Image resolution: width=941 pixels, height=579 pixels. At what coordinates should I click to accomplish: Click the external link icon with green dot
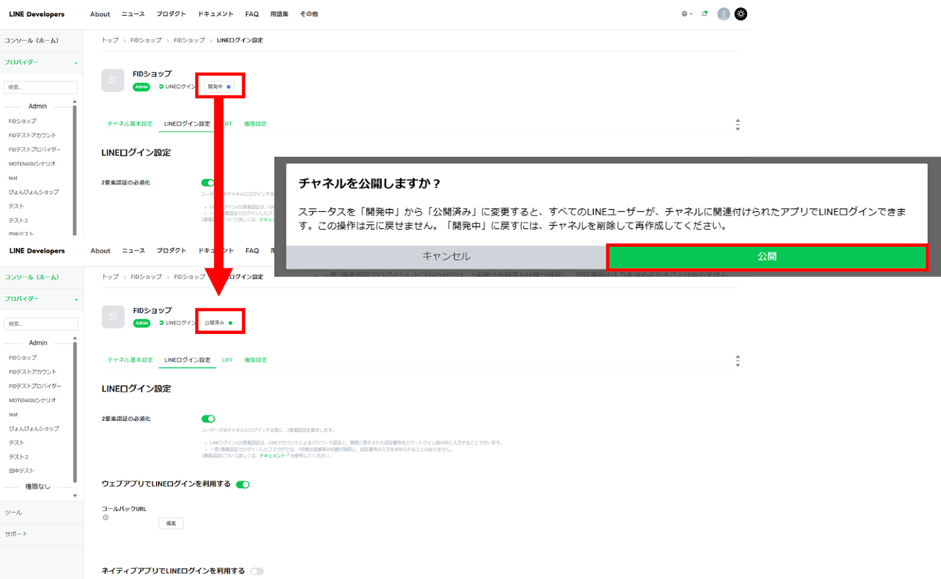(705, 14)
